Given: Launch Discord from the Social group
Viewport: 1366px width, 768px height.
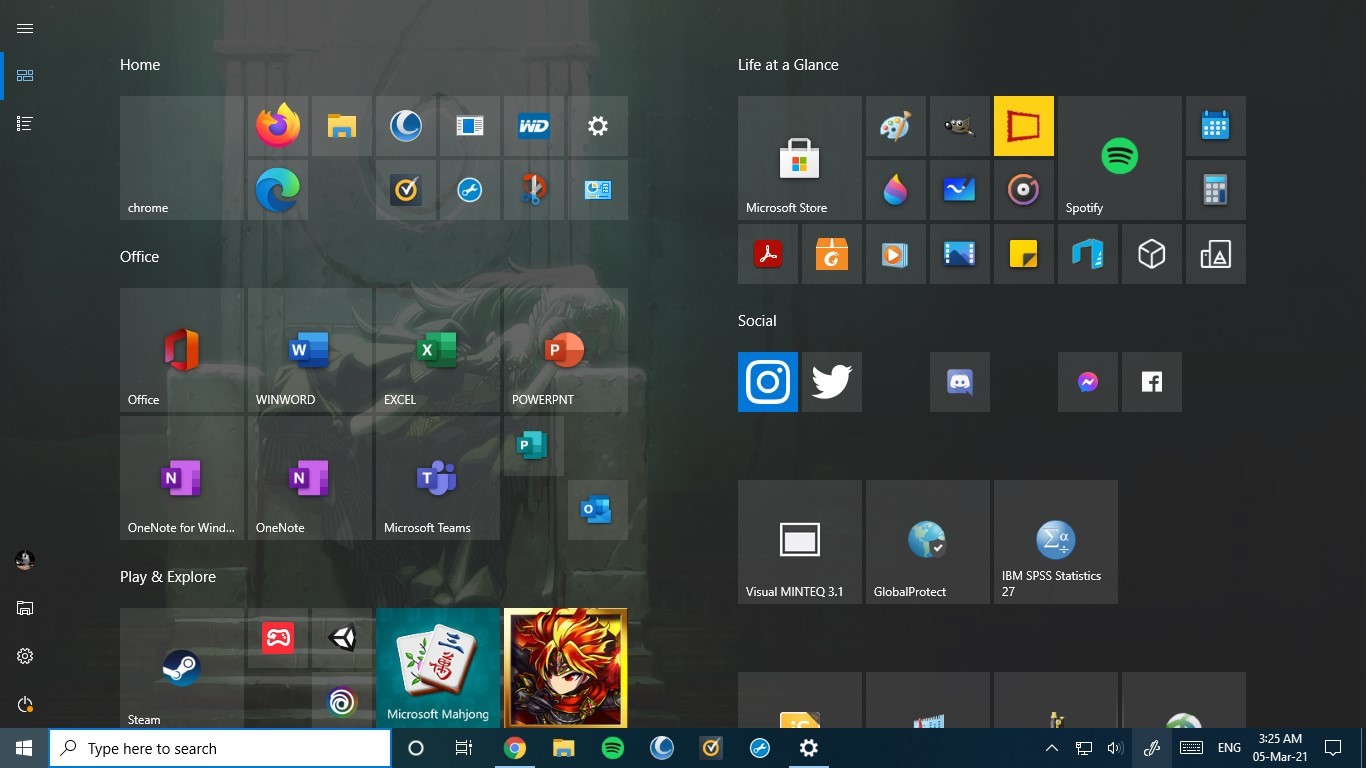Looking at the screenshot, I should click(x=960, y=382).
